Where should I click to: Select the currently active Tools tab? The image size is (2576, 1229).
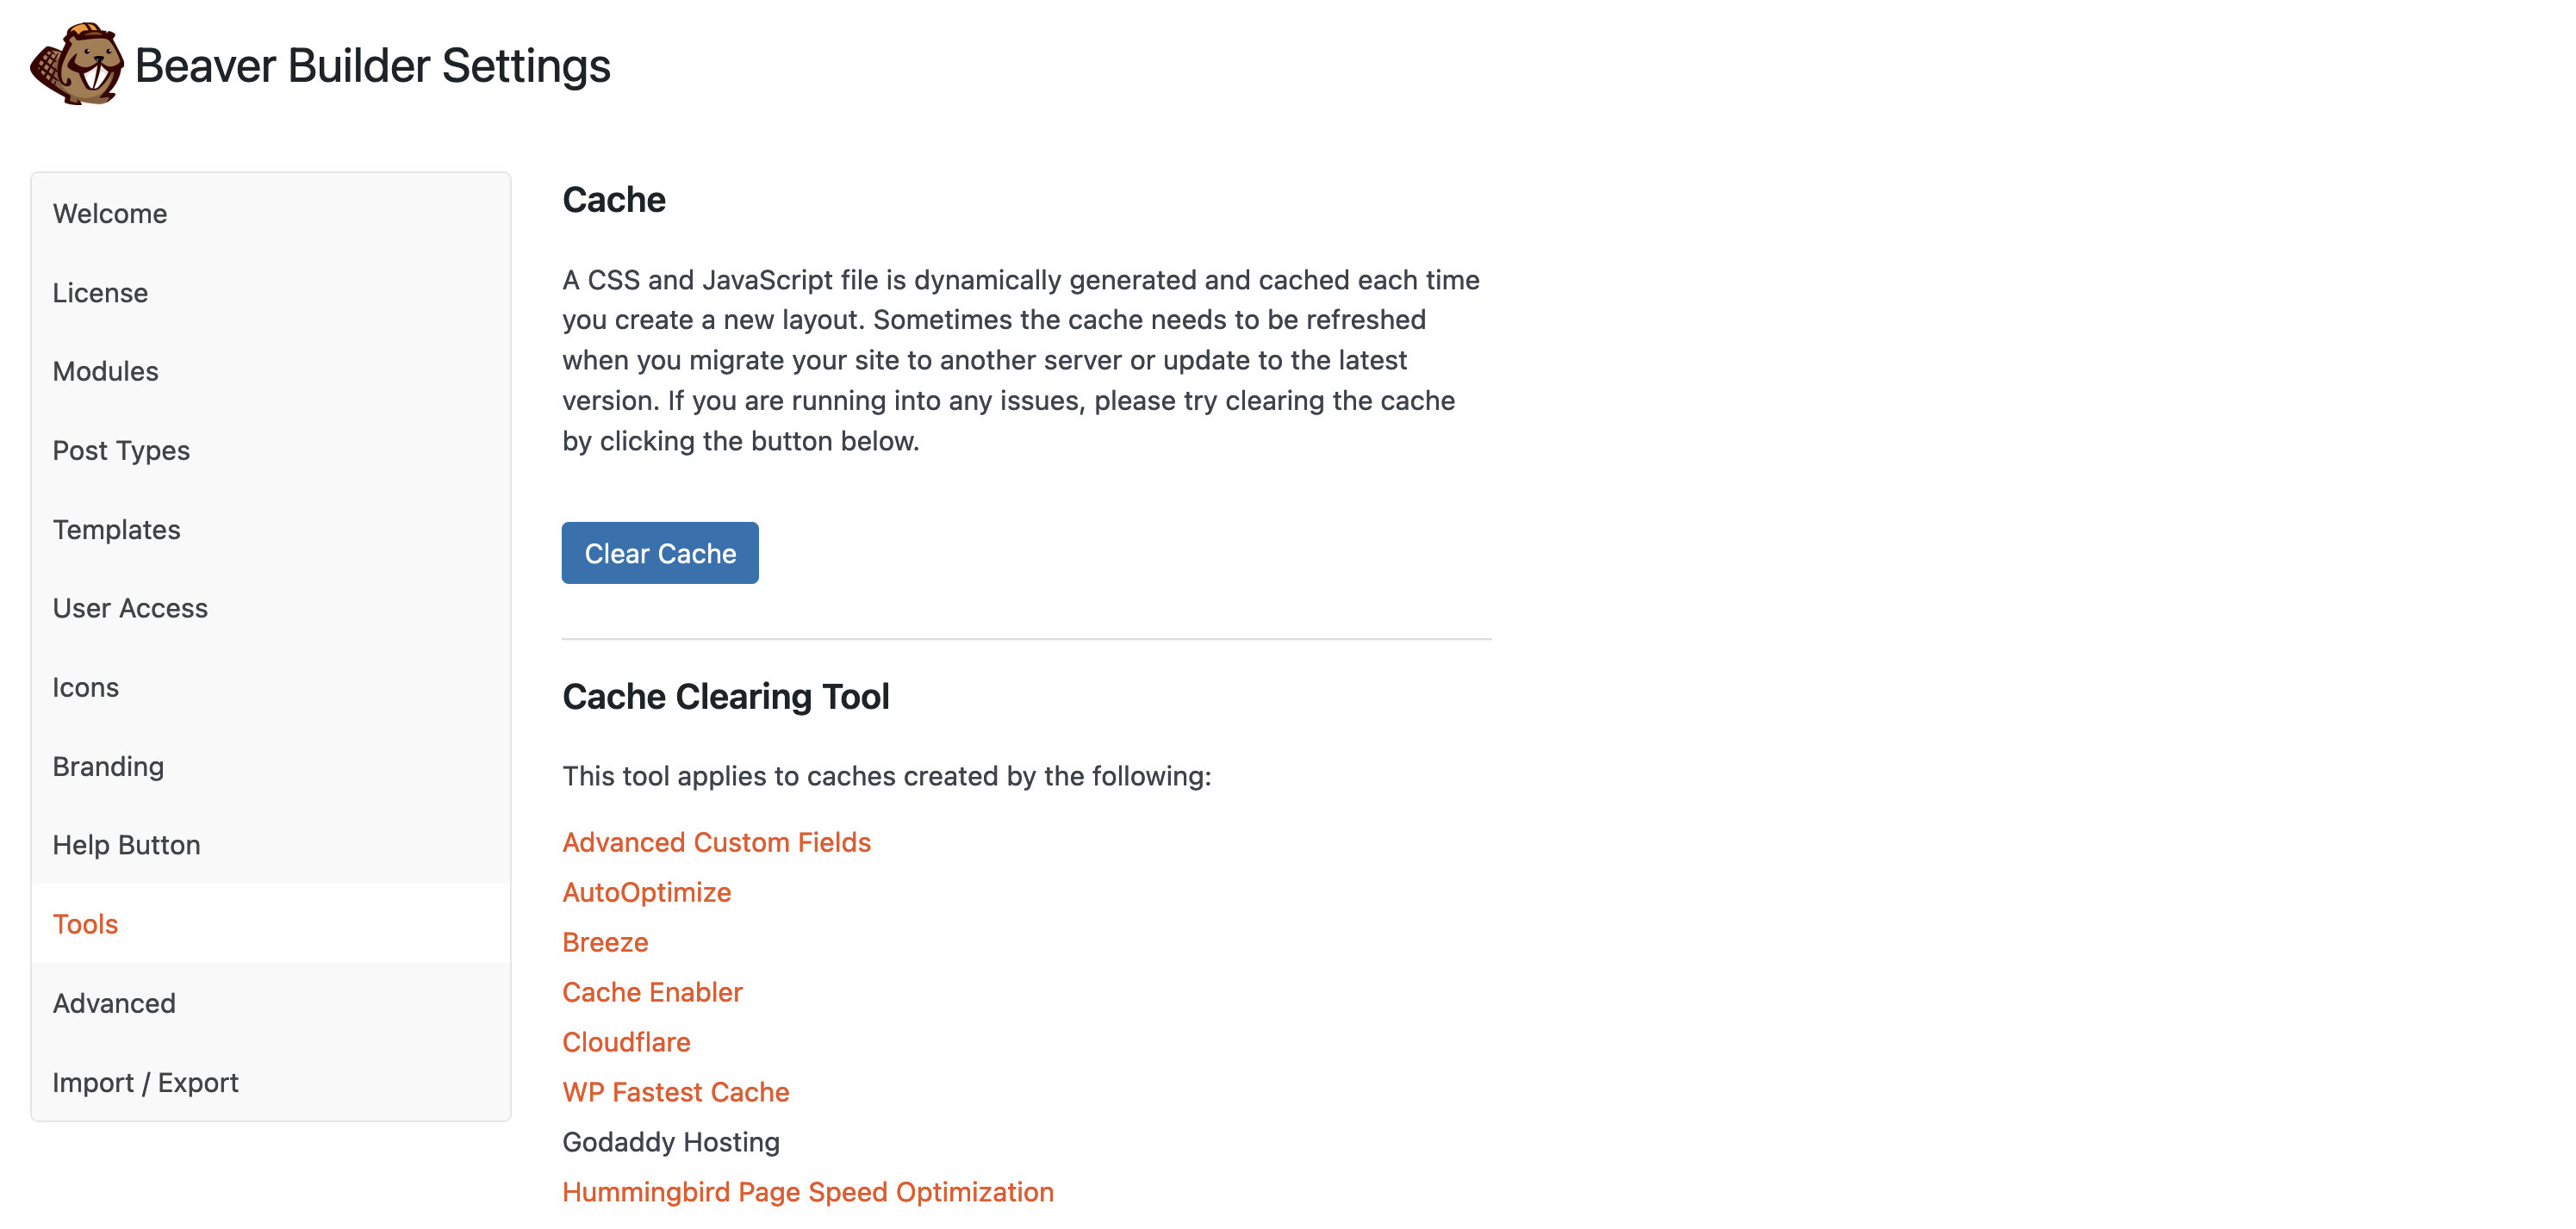85,923
